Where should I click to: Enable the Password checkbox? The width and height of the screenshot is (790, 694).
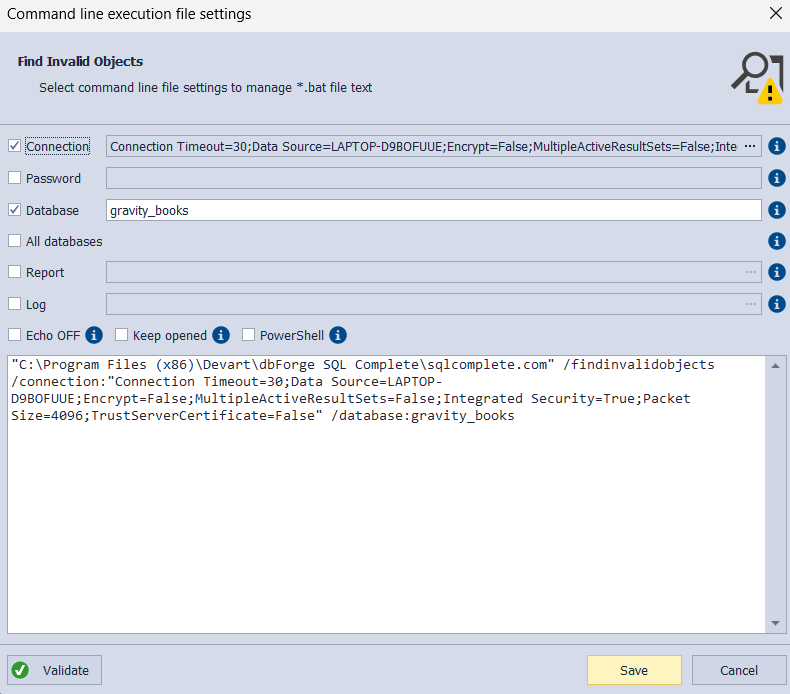[14, 178]
